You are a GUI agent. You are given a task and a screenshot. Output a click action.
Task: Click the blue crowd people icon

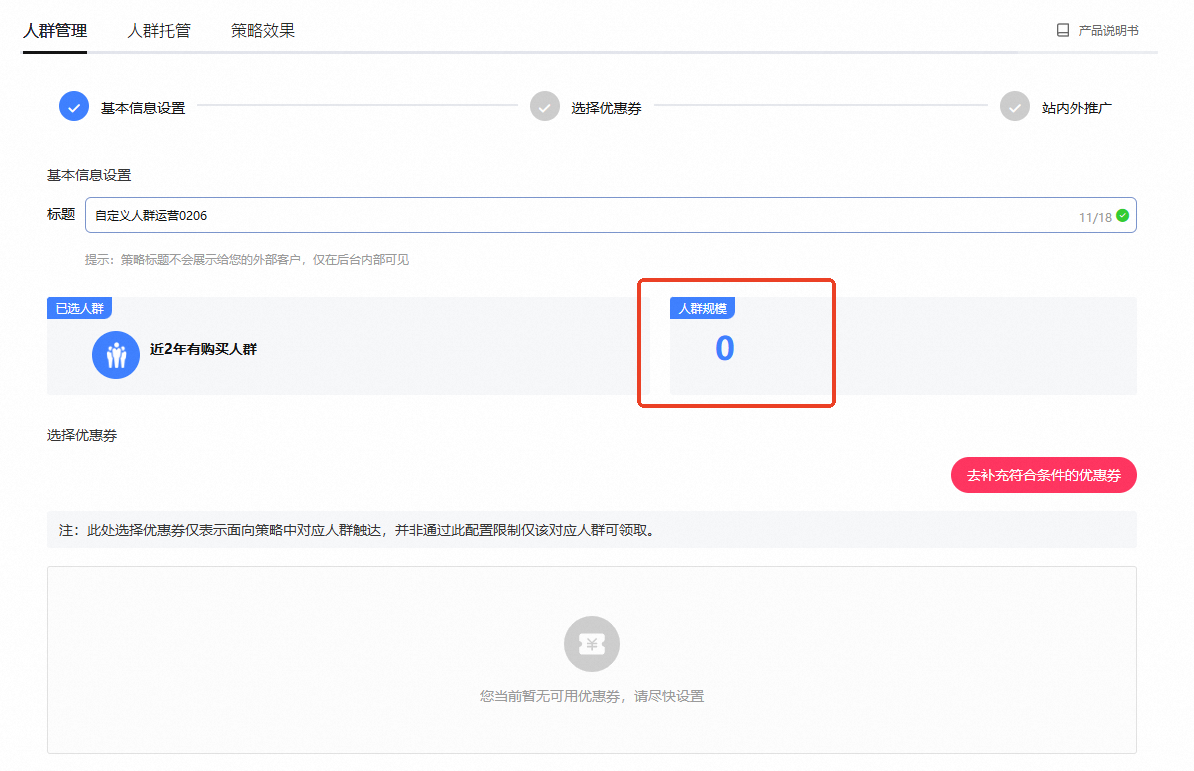(x=116, y=355)
